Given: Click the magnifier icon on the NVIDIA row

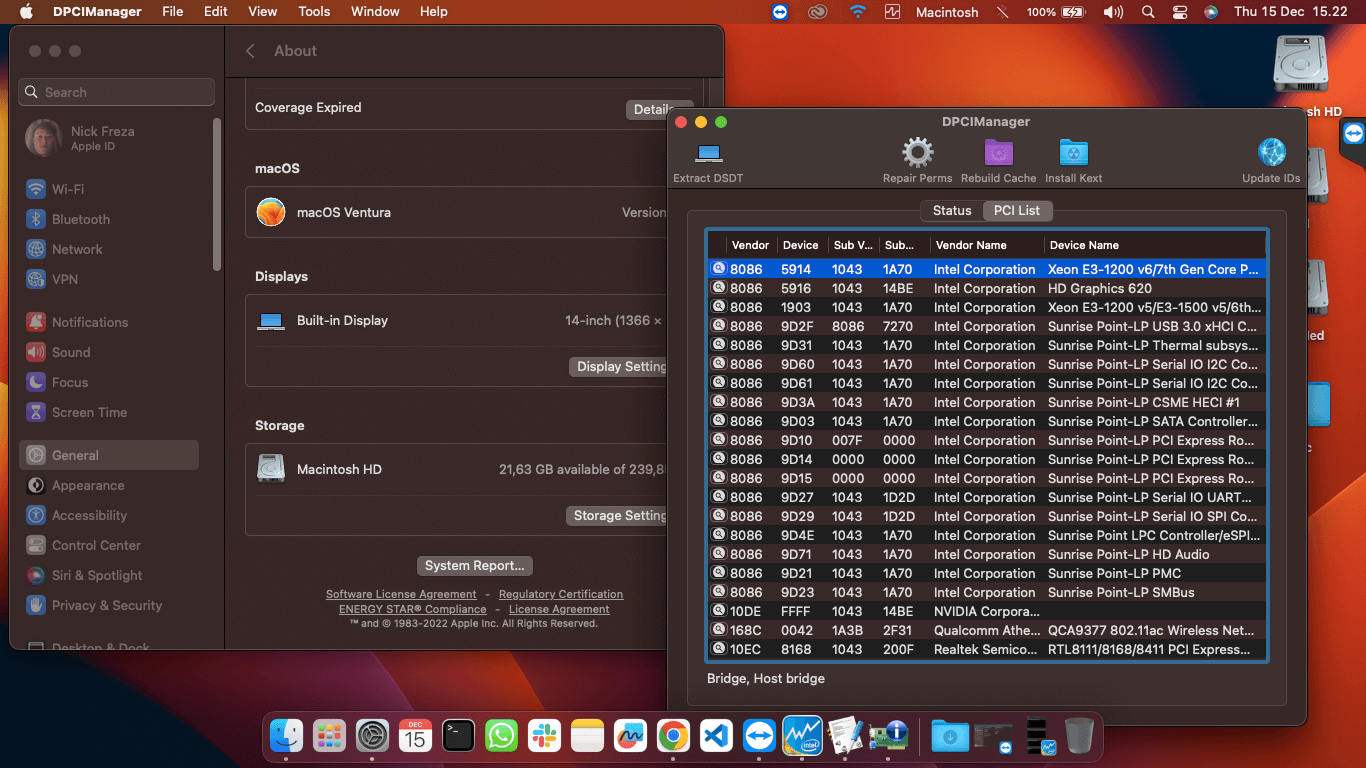Looking at the screenshot, I should [x=718, y=611].
